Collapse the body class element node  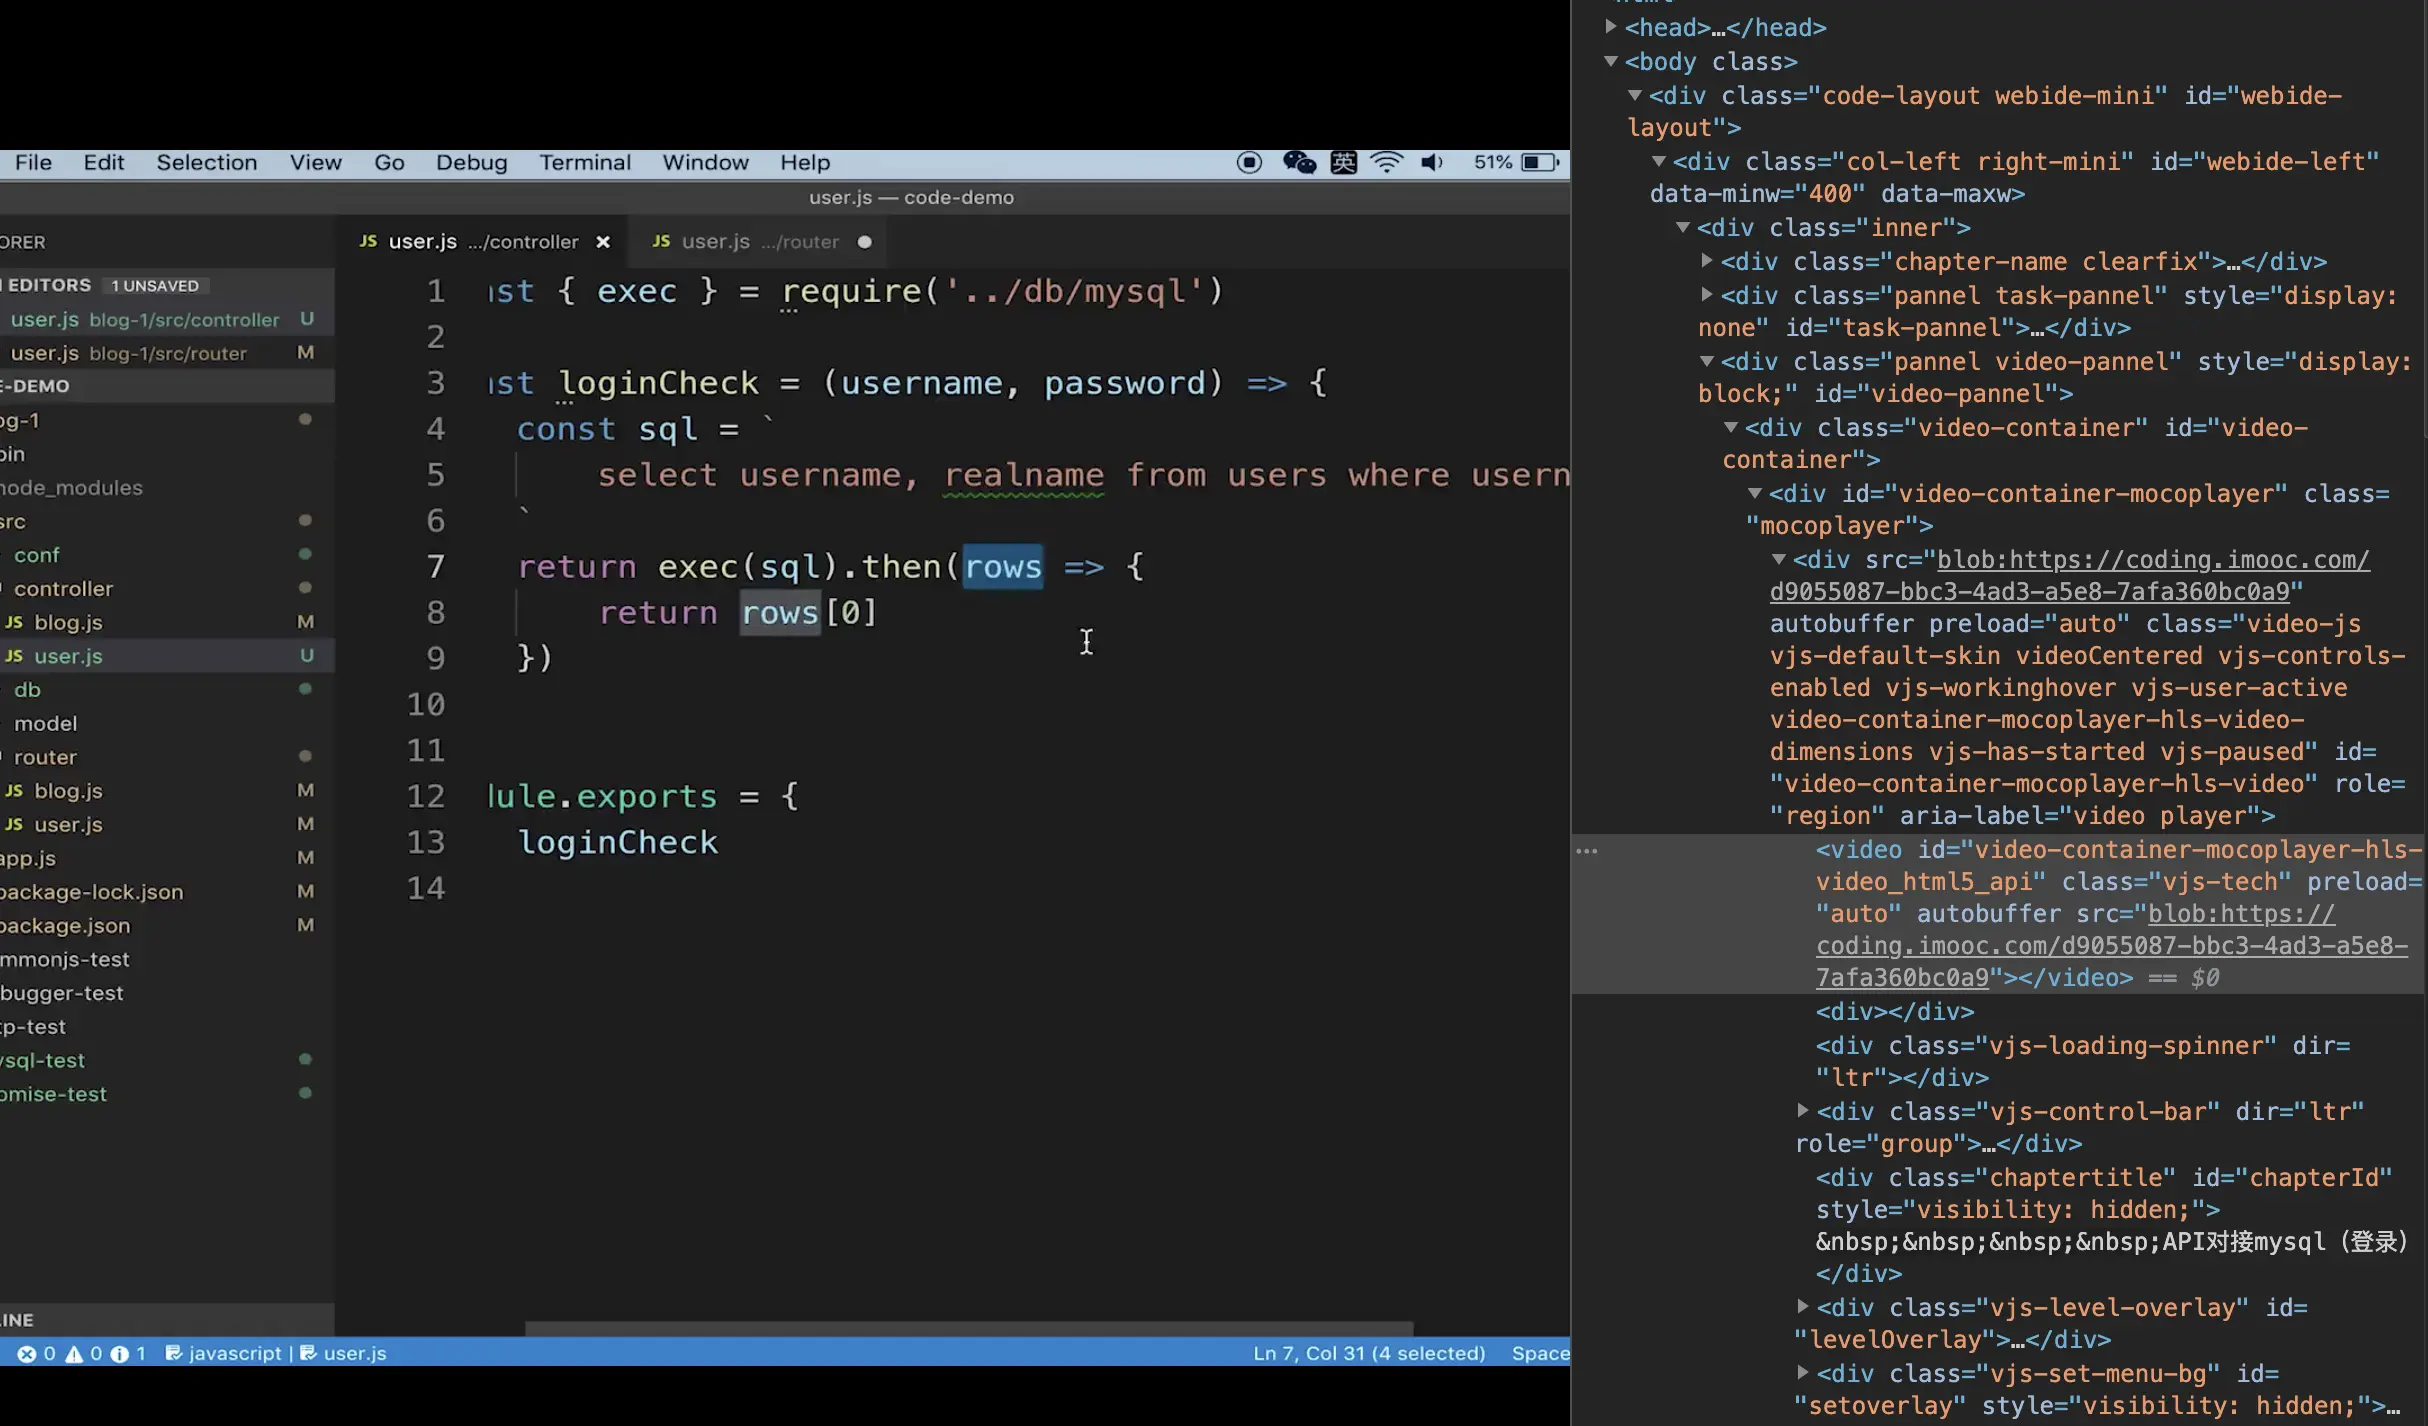[x=1611, y=61]
